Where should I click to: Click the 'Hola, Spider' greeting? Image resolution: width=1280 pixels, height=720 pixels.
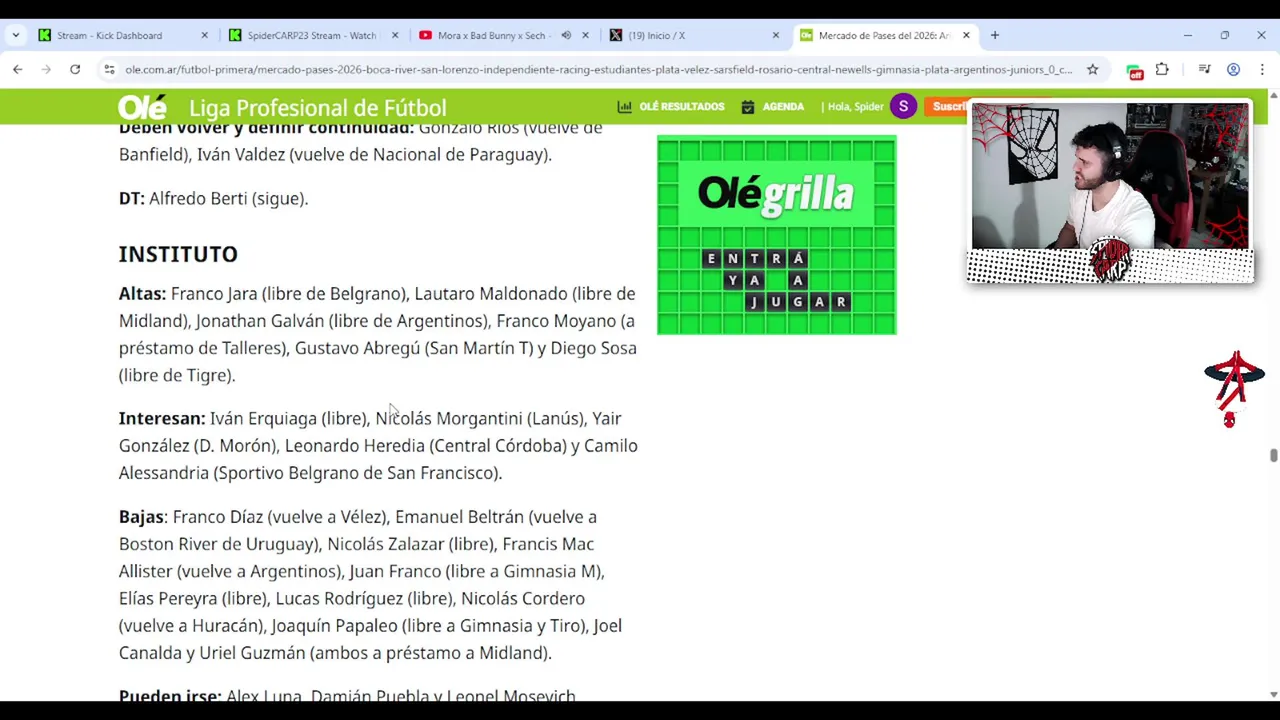coord(855,106)
